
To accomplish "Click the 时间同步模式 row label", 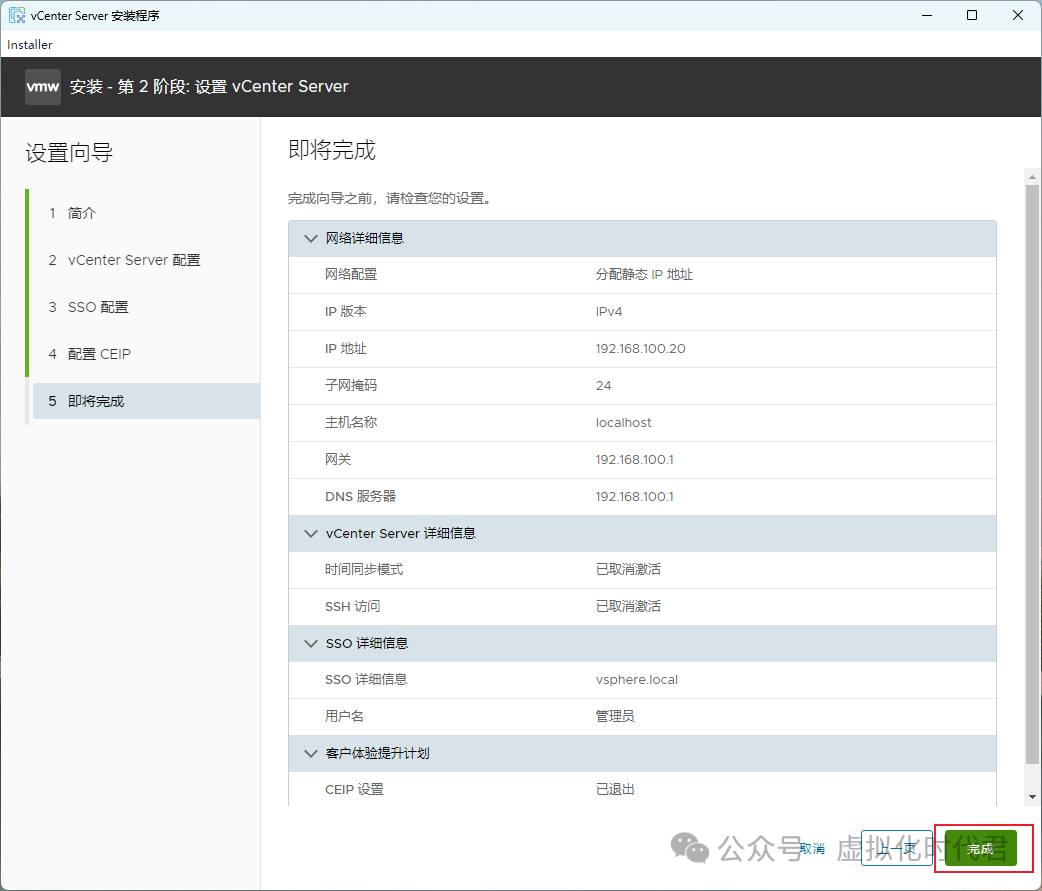I will 364,569.
